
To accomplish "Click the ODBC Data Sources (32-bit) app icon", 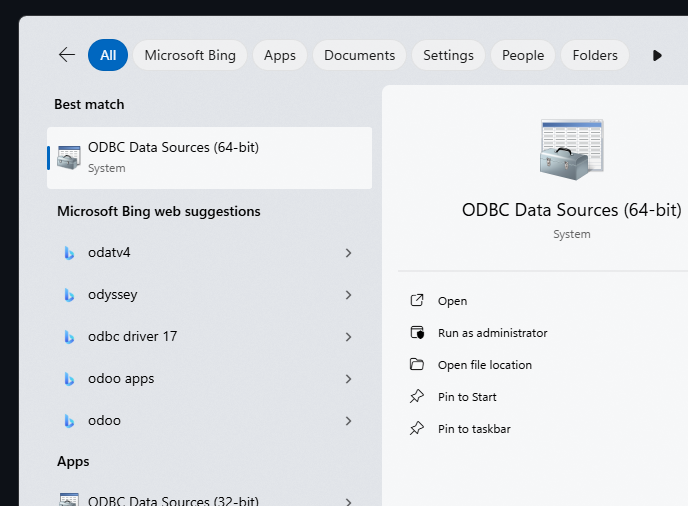I will 69,499.
